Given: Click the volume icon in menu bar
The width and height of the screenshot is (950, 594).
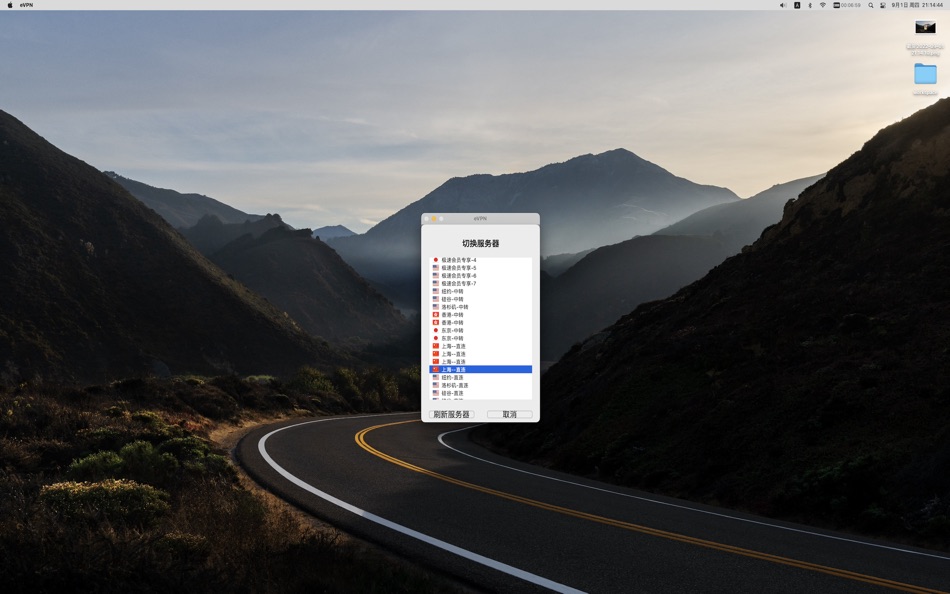Looking at the screenshot, I should pyautogui.click(x=783, y=5).
